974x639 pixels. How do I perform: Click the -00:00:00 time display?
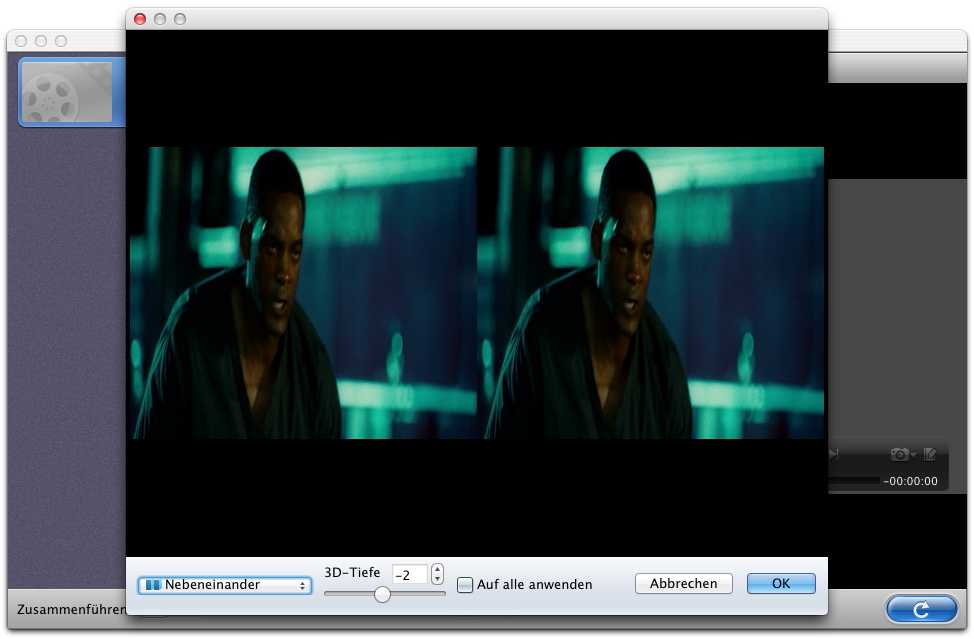point(911,481)
